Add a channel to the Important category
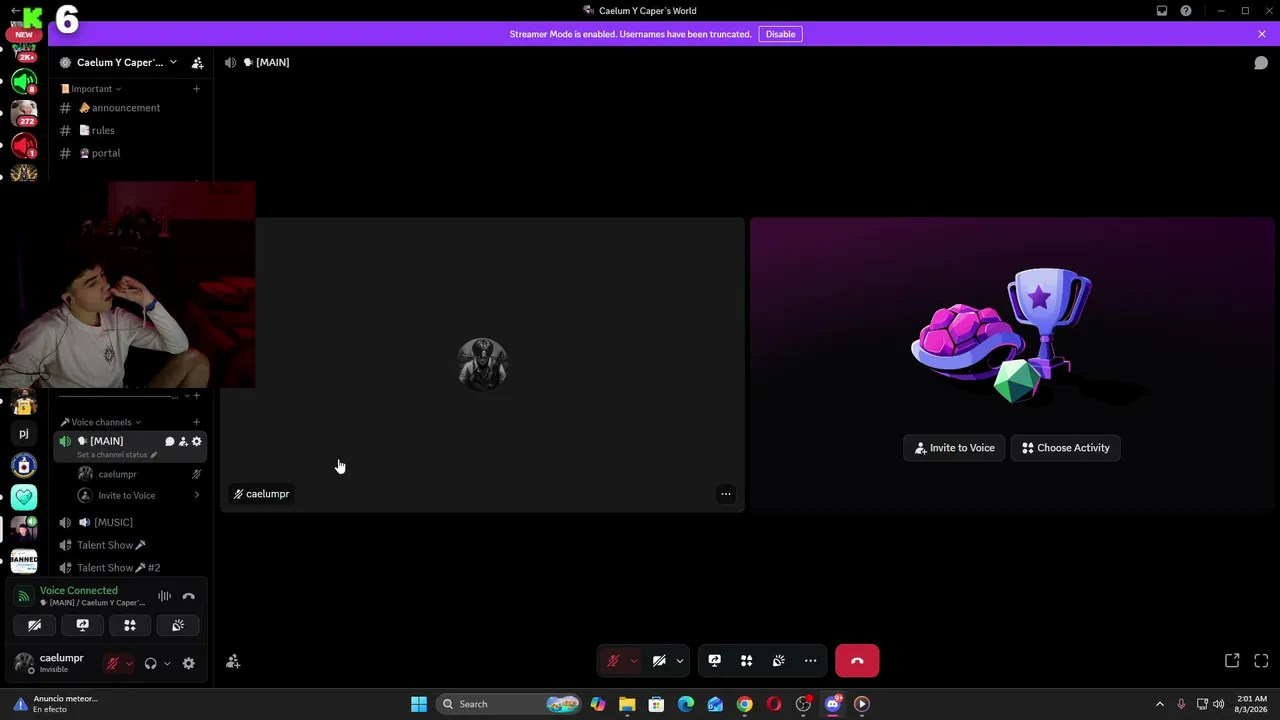Screen dimensions: 1280x720 click(x=196, y=89)
